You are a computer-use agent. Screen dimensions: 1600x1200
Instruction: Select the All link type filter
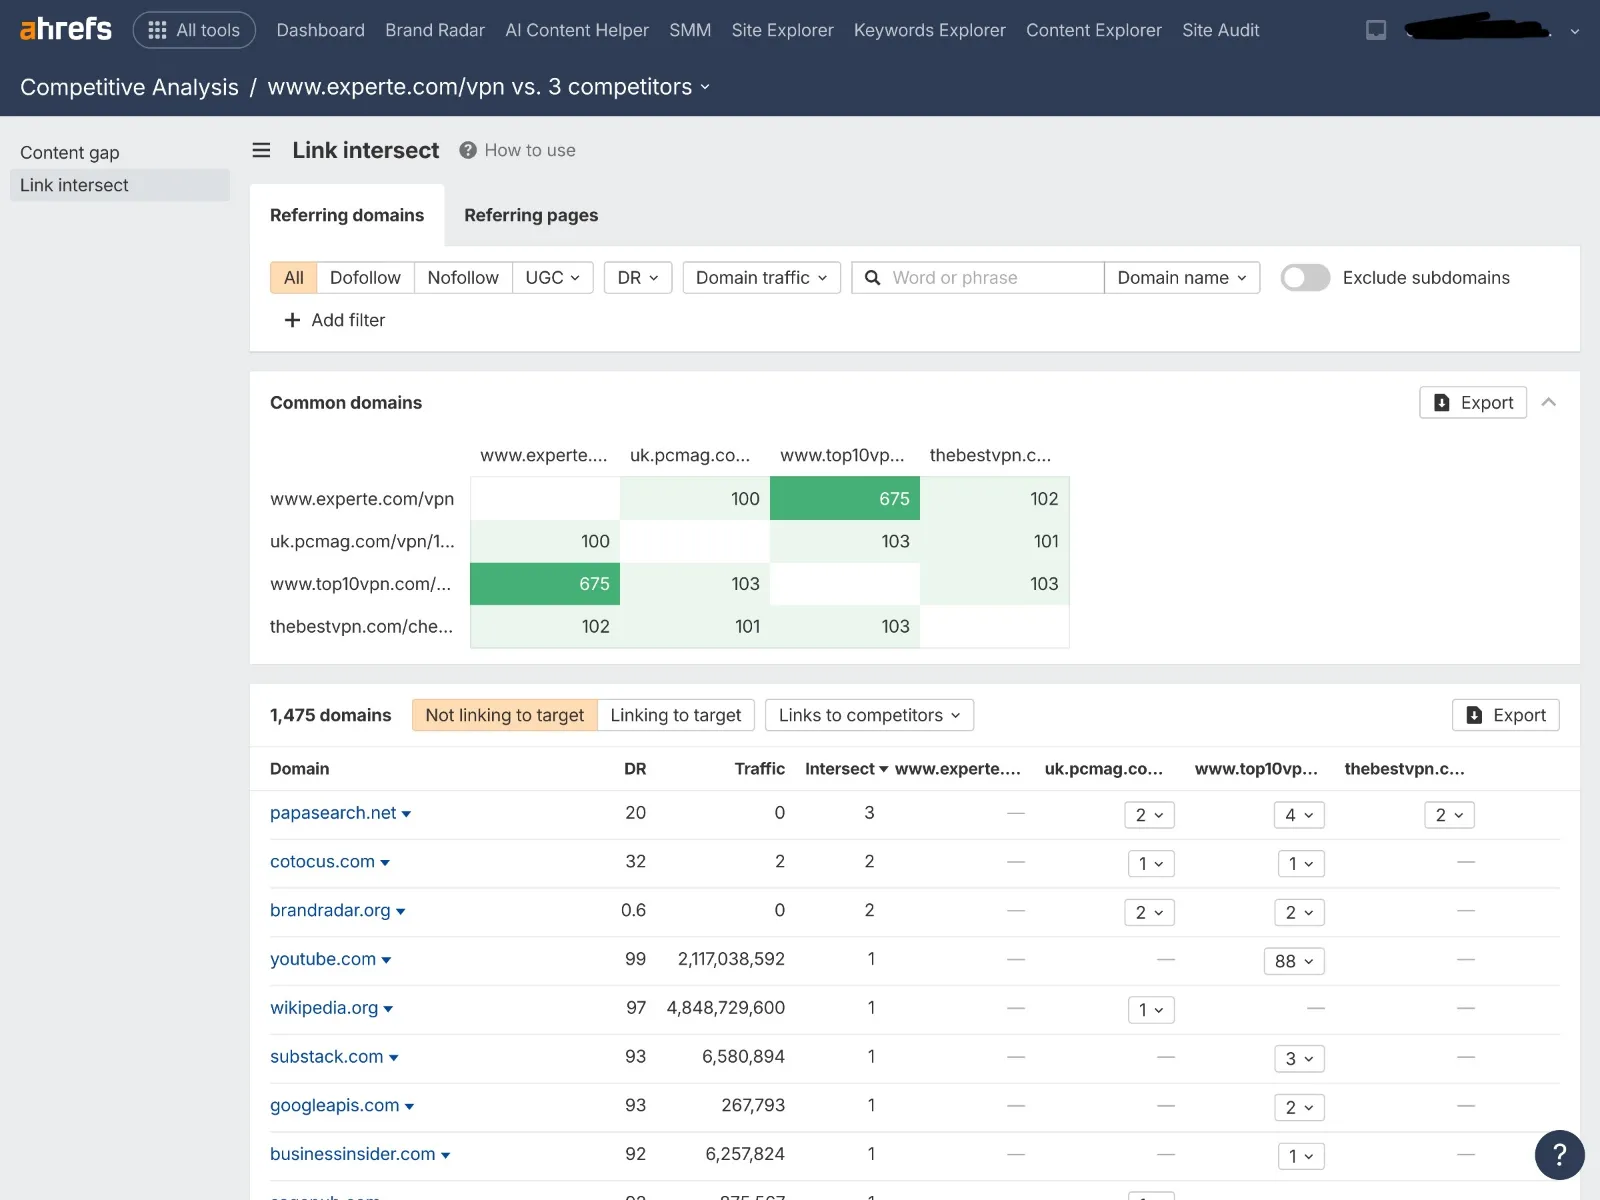tap(293, 277)
